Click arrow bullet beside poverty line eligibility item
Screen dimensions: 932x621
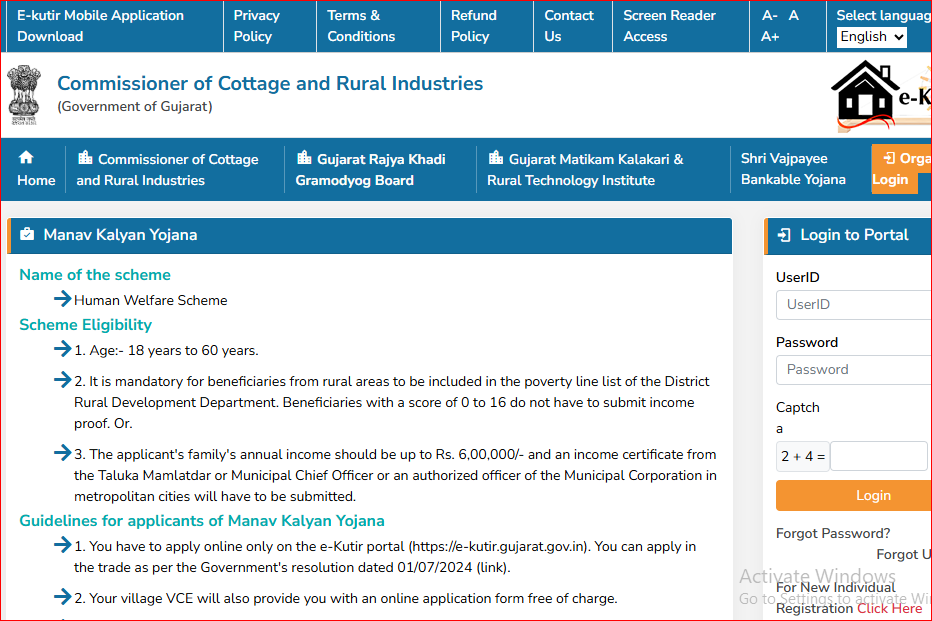62,379
